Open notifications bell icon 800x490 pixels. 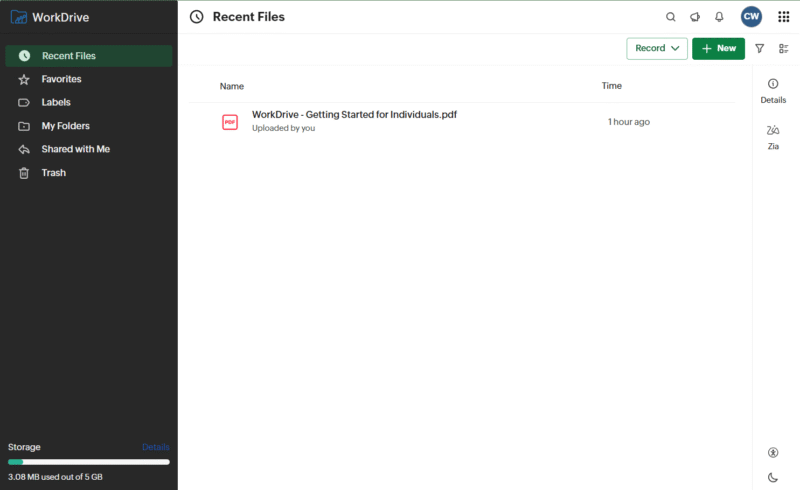[x=719, y=17]
